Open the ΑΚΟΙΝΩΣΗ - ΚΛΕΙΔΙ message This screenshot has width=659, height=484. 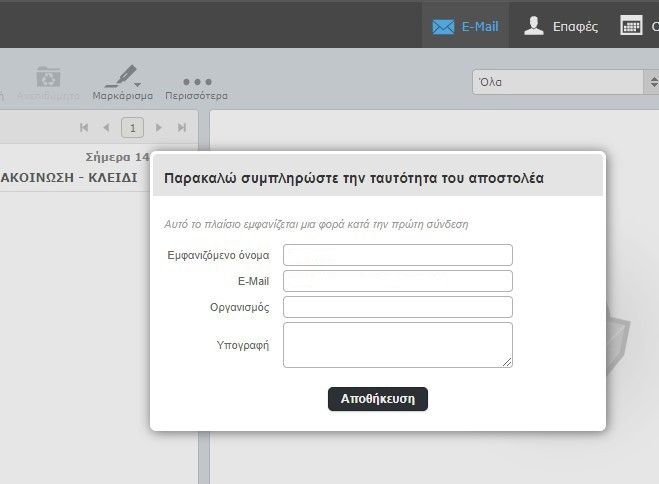coord(70,177)
